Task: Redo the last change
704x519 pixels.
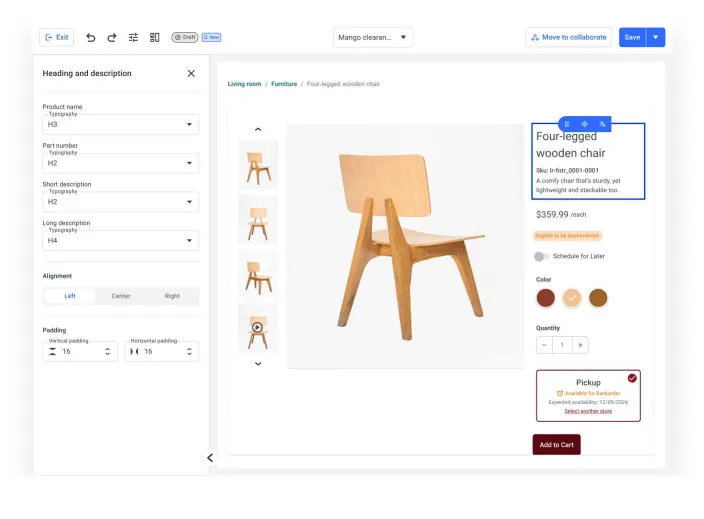Action: pyautogui.click(x=112, y=37)
